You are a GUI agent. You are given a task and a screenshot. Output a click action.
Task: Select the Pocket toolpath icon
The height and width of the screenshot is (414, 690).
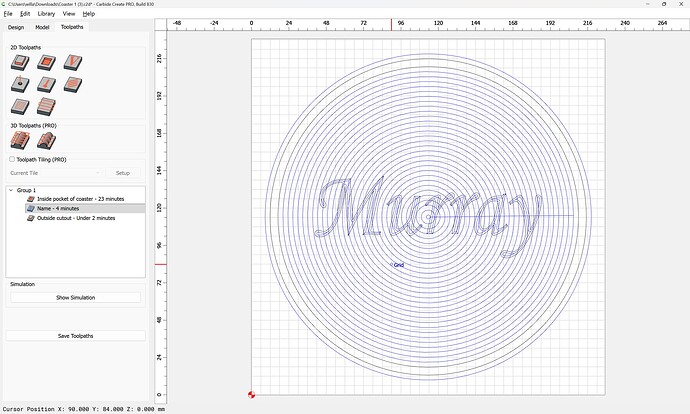[x=46, y=63]
